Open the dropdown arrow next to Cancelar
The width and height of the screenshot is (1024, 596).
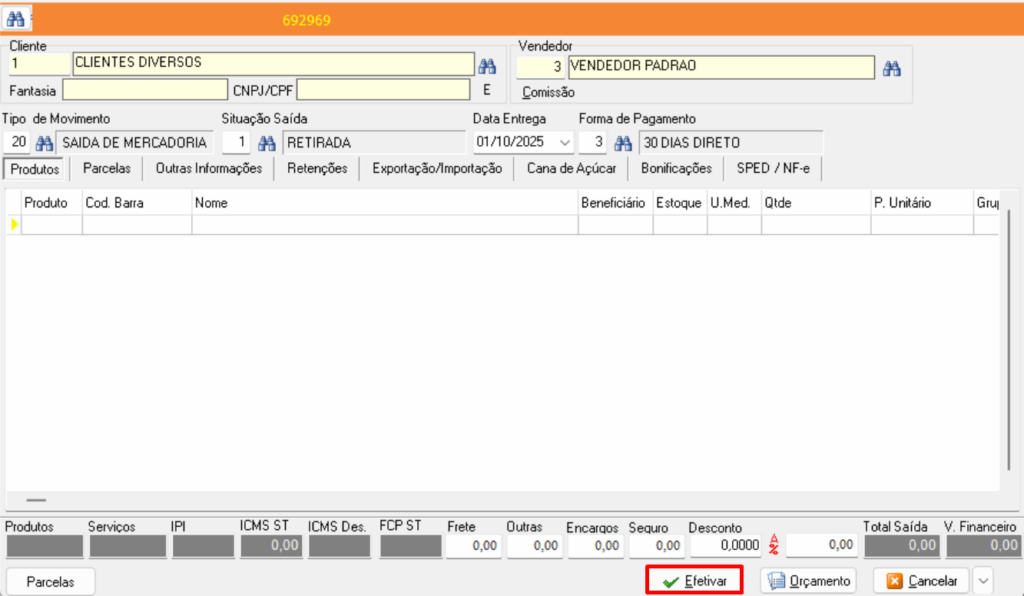coord(983,580)
